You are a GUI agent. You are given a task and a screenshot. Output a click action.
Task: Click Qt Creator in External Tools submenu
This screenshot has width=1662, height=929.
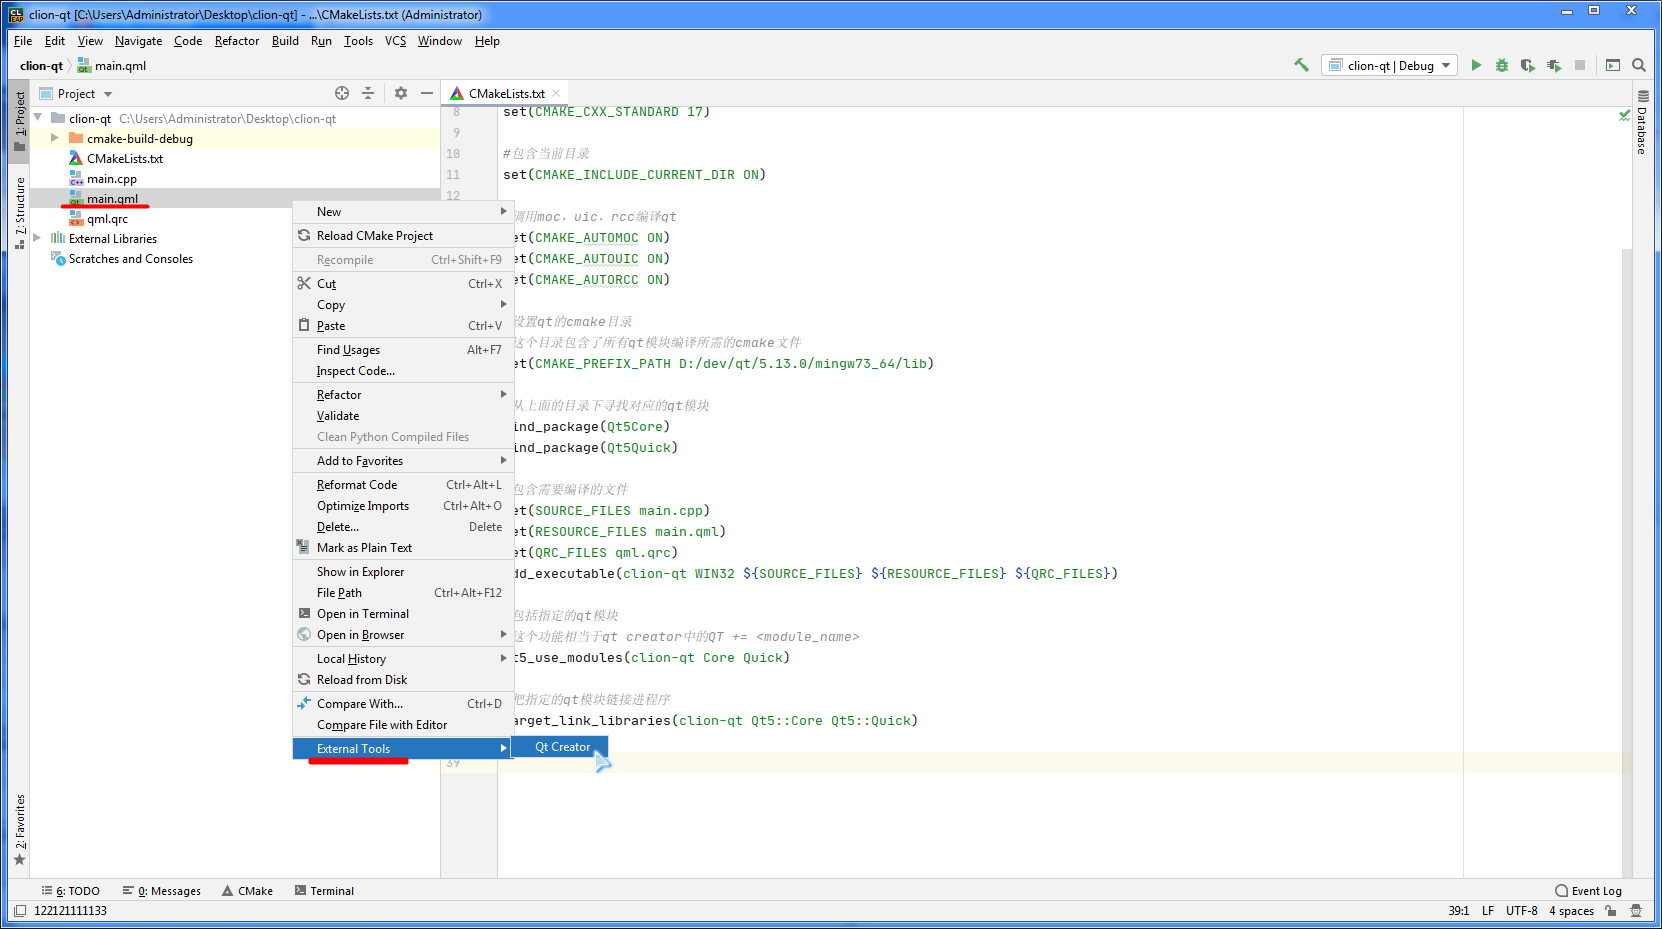(x=560, y=747)
